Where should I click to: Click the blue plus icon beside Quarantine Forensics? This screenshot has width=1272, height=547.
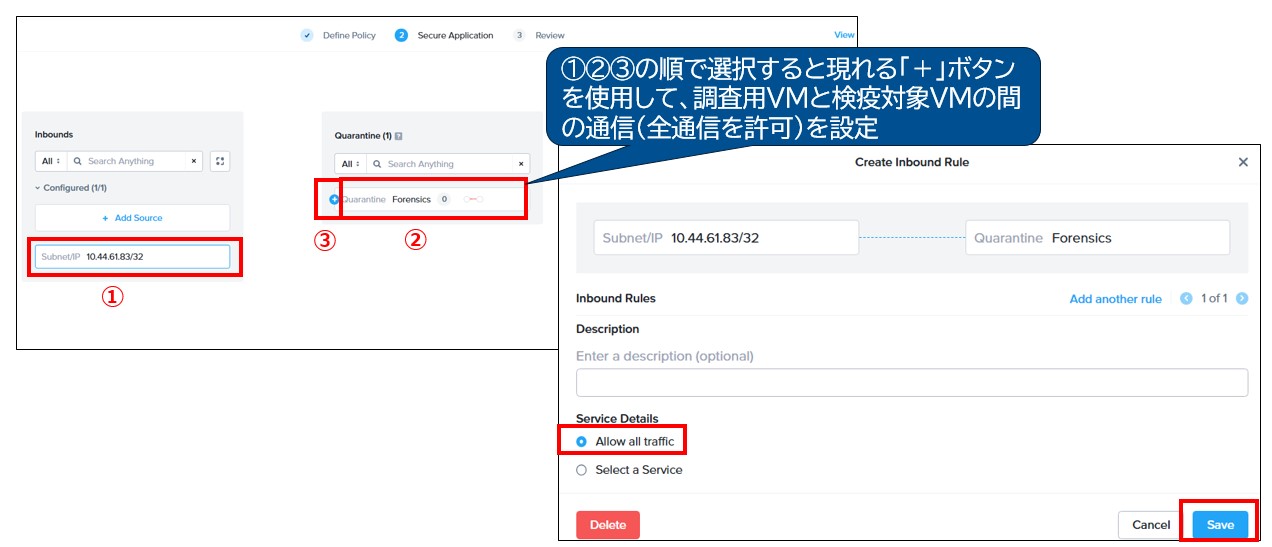[x=334, y=199]
